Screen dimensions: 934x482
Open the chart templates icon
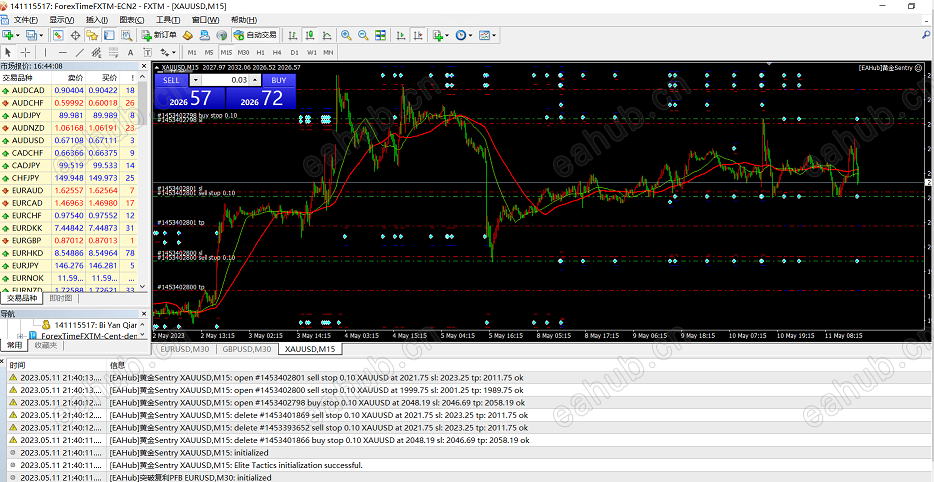pyautogui.click(x=484, y=35)
